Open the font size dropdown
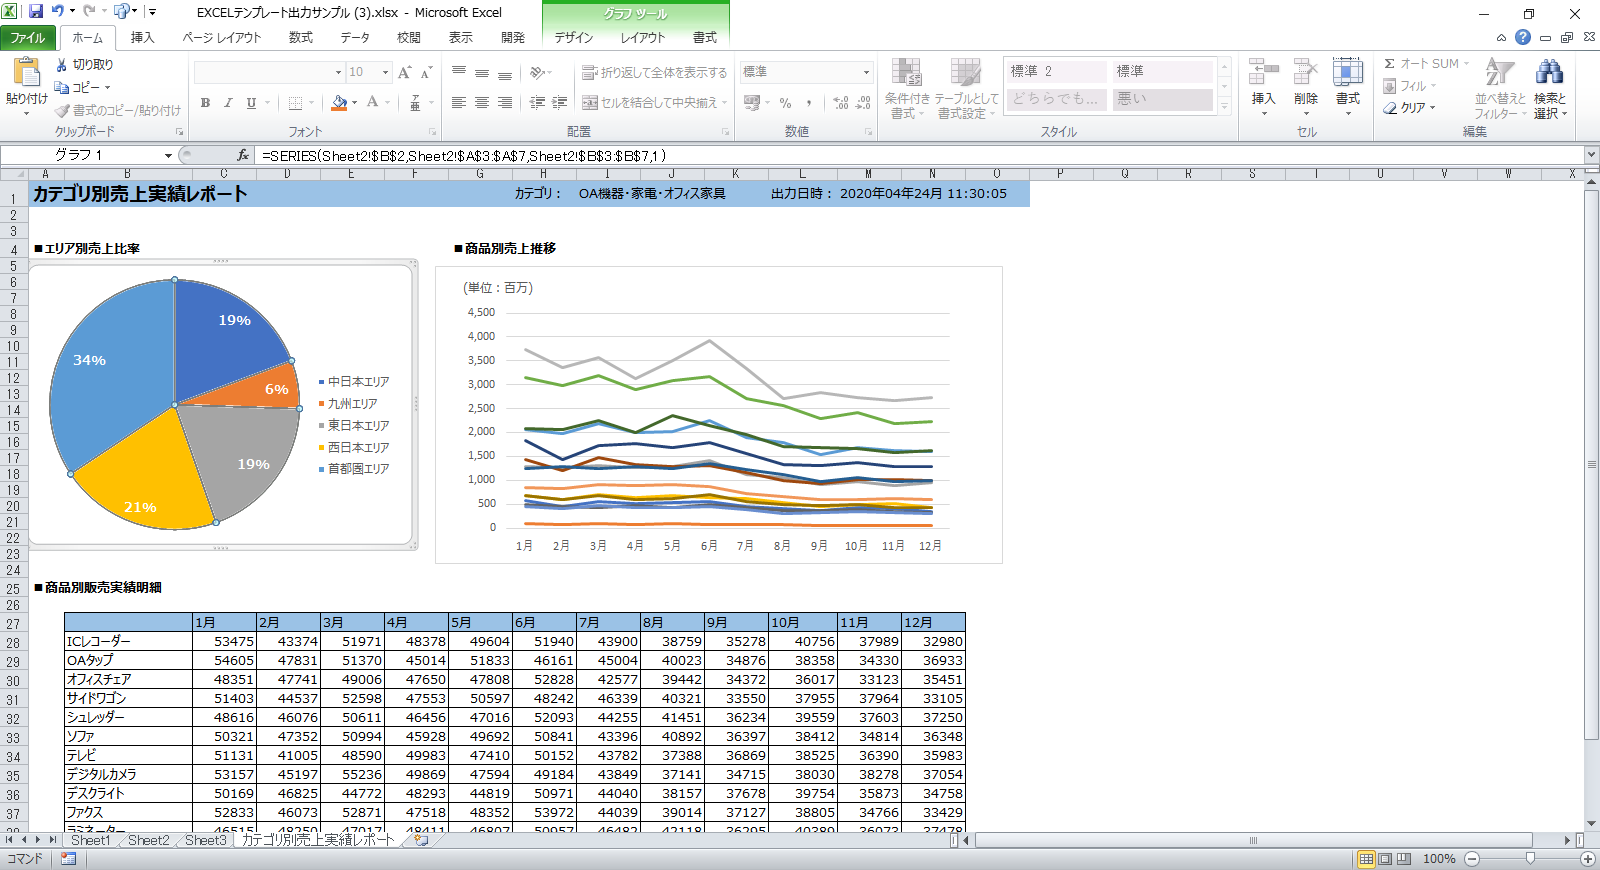 [385, 72]
